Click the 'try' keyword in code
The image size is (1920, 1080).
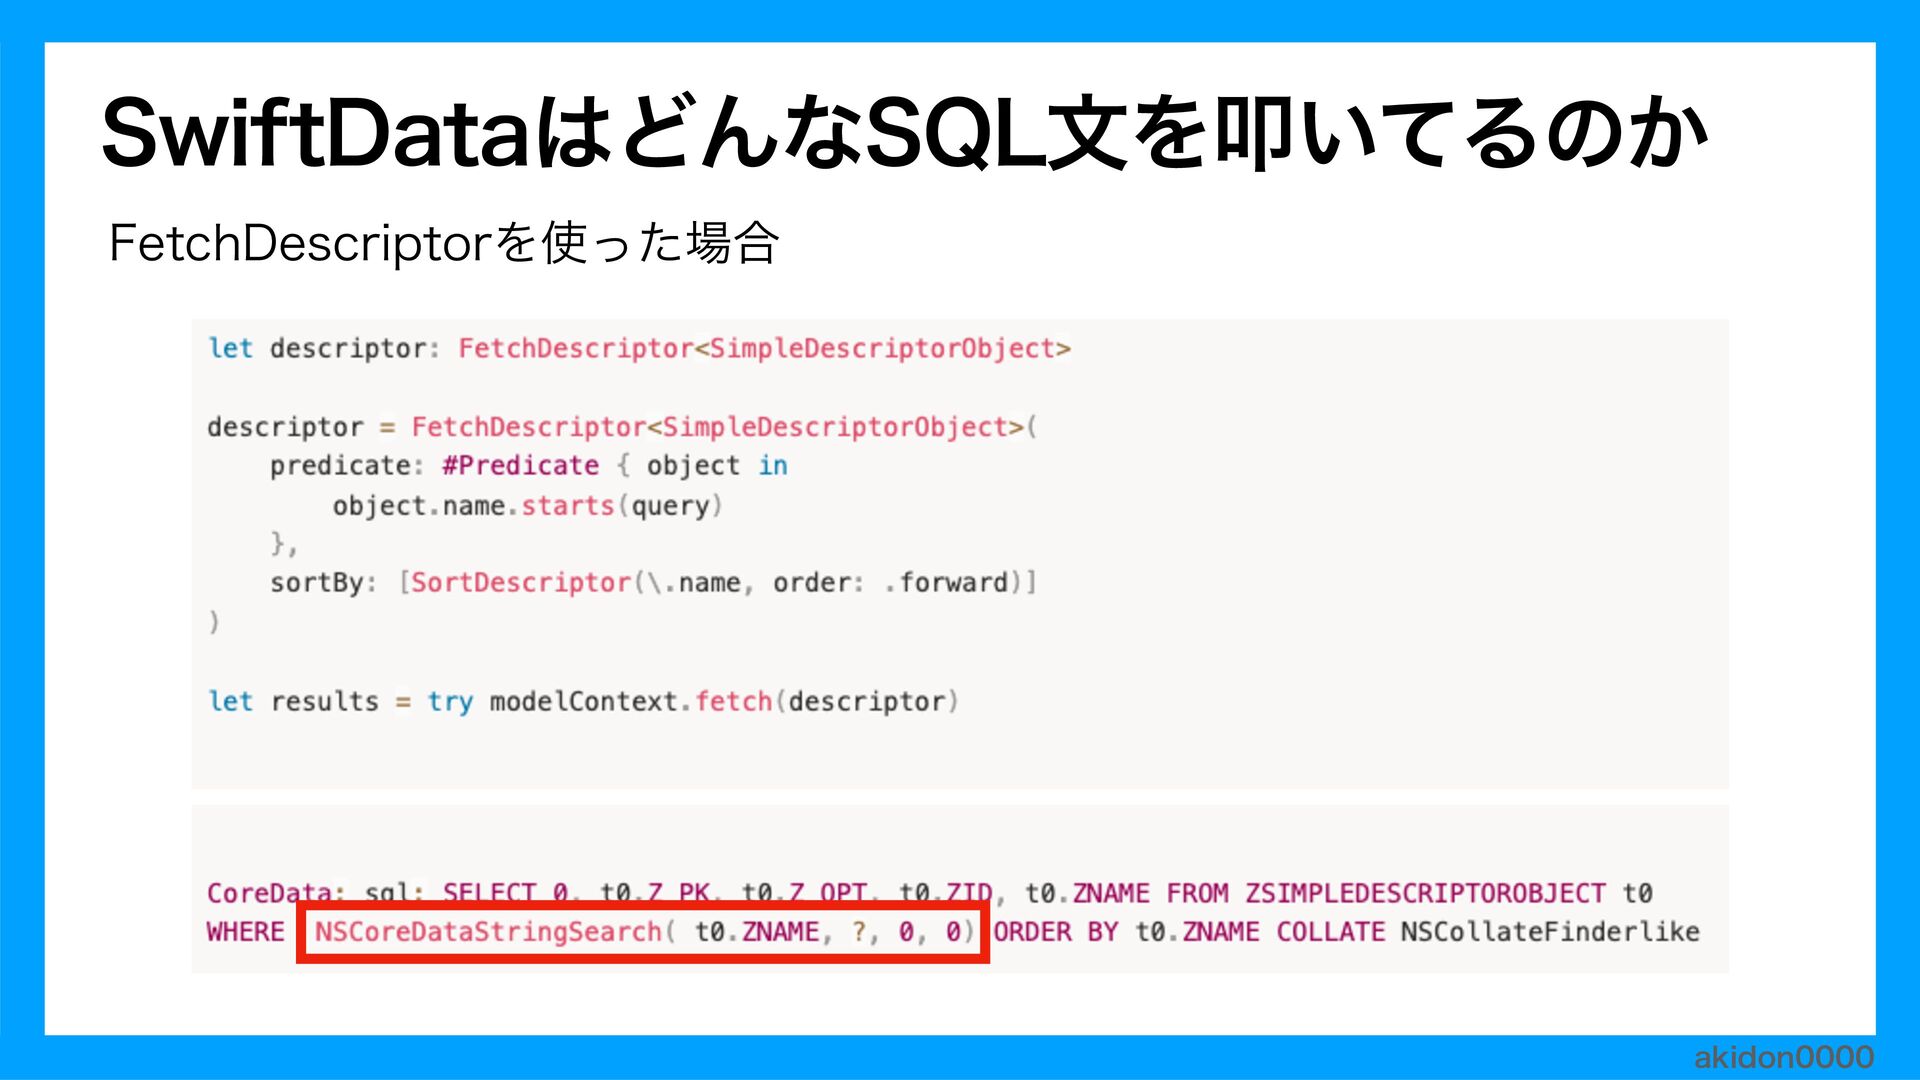[450, 702]
